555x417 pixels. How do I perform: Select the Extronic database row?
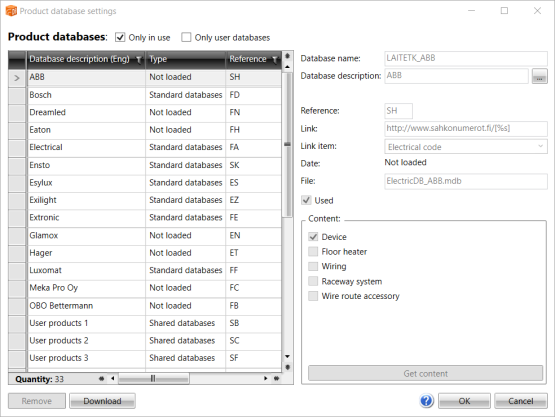point(145,217)
